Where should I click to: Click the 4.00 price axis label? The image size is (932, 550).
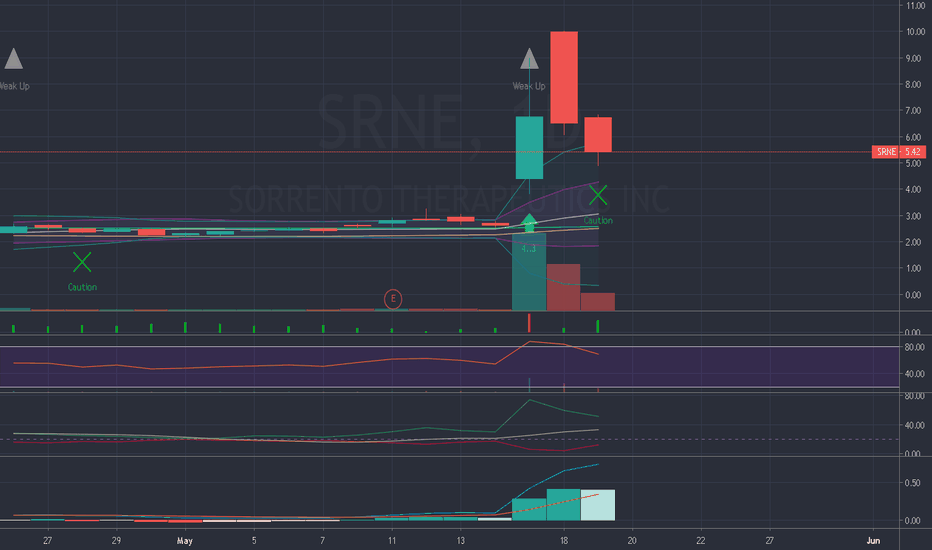914,190
